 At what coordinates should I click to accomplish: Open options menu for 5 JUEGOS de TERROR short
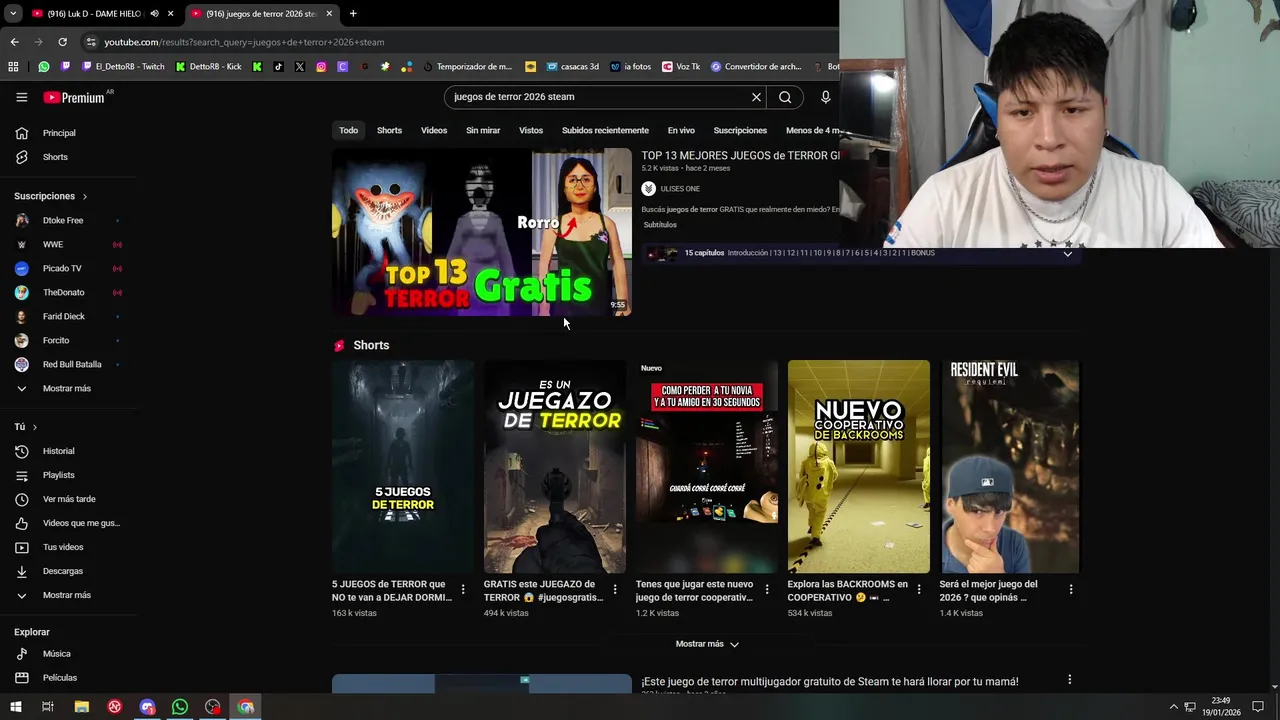463,589
